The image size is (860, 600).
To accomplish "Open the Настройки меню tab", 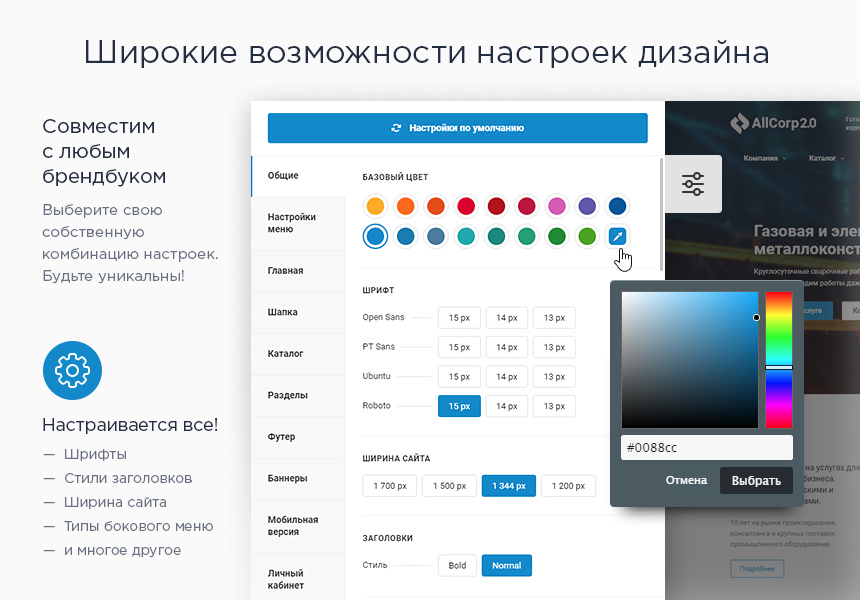I will coord(292,223).
